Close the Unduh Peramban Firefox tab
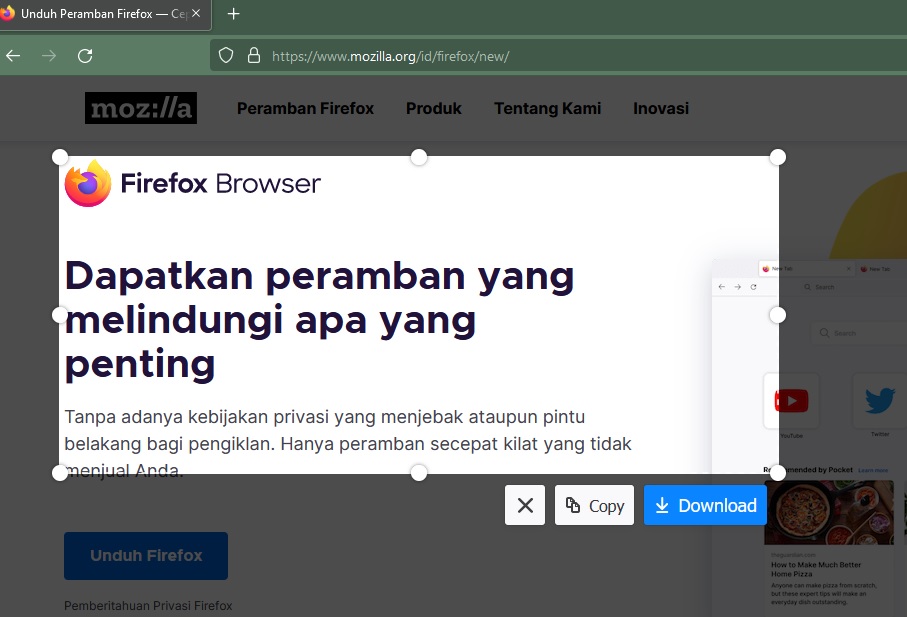 (196, 13)
